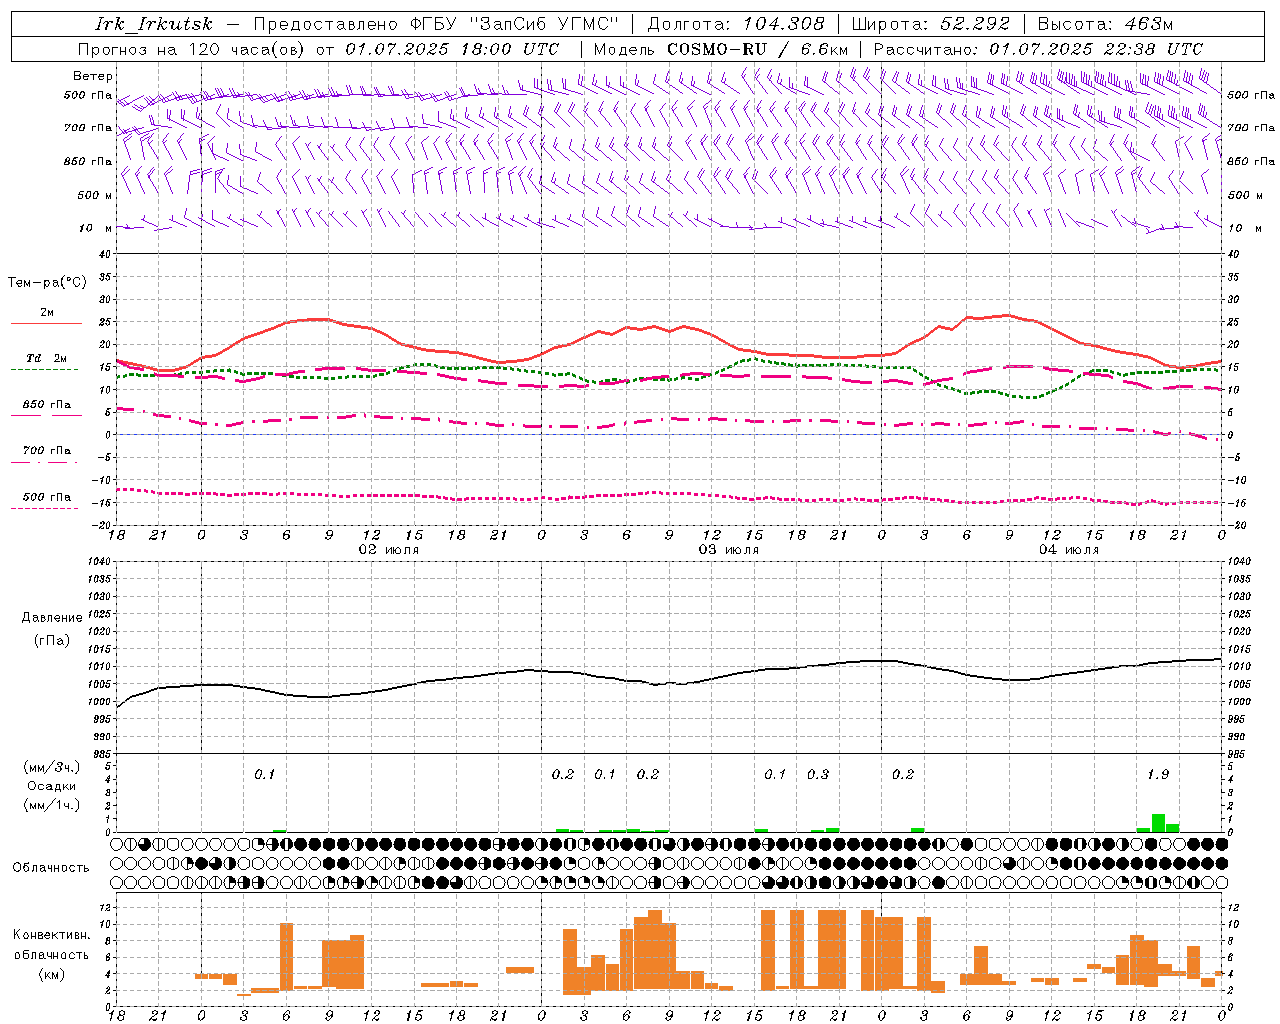1280x1024 pixels.
Task: Select the provider text ФГБУ "ЗапСиб УГМС"
Action: pyautogui.click(x=515, y=24)
